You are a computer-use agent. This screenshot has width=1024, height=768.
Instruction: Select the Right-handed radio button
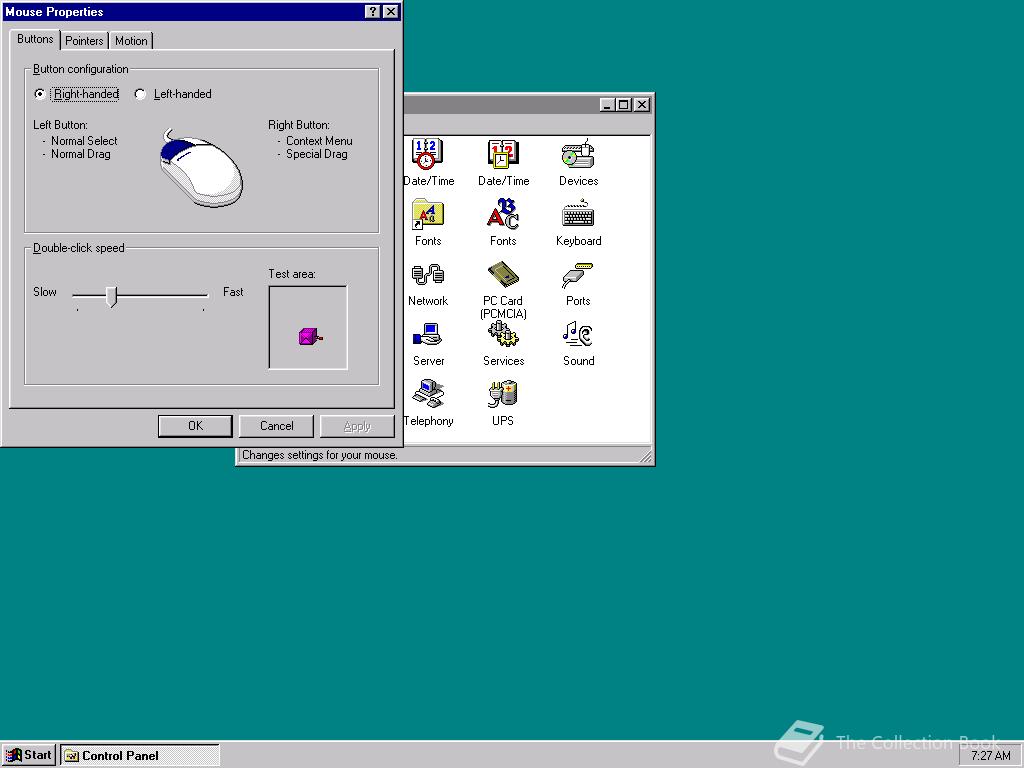point(40,94)
